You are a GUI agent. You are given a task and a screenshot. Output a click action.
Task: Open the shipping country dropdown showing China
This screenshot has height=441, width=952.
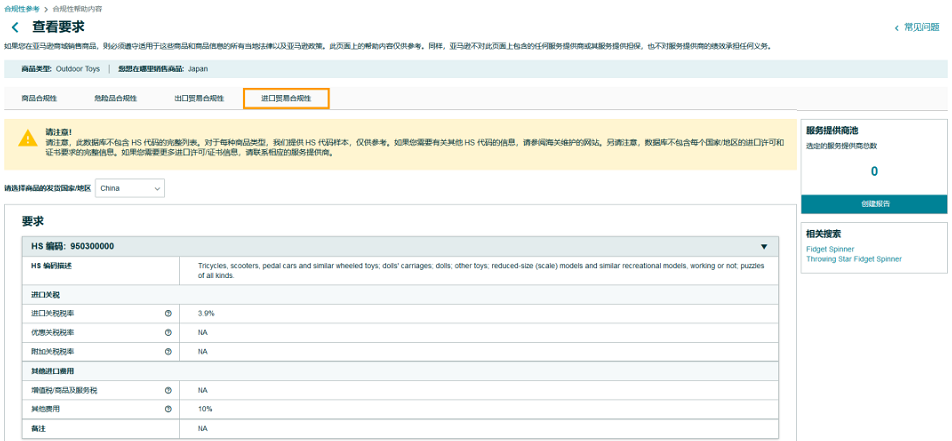coord(130,188)
